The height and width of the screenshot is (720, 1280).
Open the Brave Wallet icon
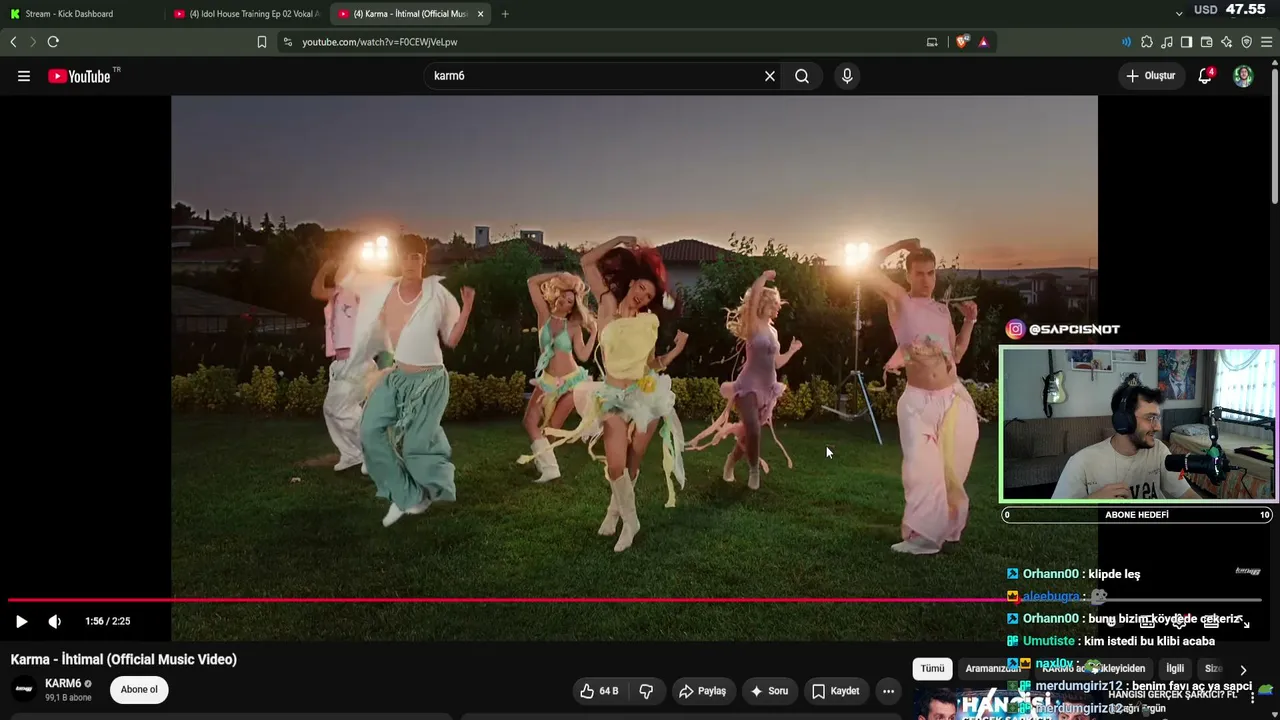point(1206,42)
